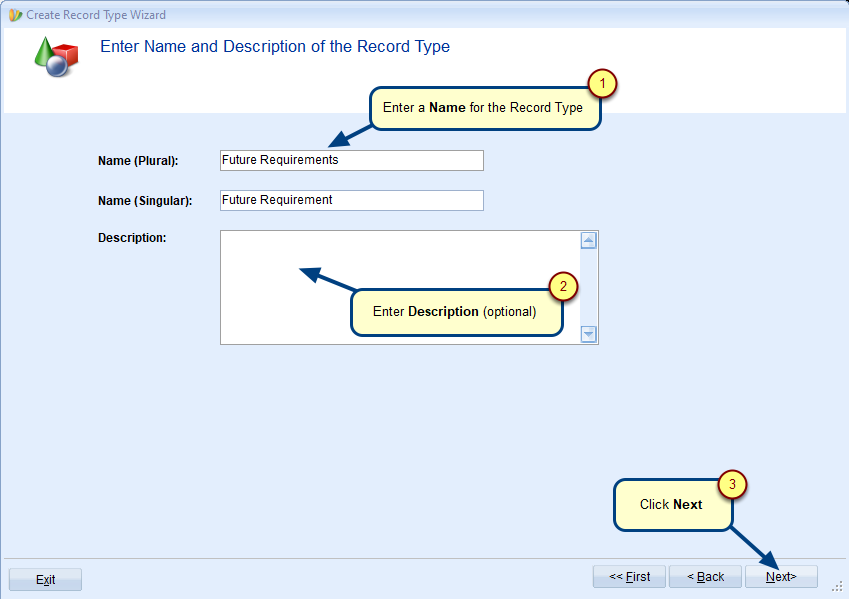The image size is (849, 599).
Task: Click the numbered badge 2 on callout
Action: coord(563,287)
